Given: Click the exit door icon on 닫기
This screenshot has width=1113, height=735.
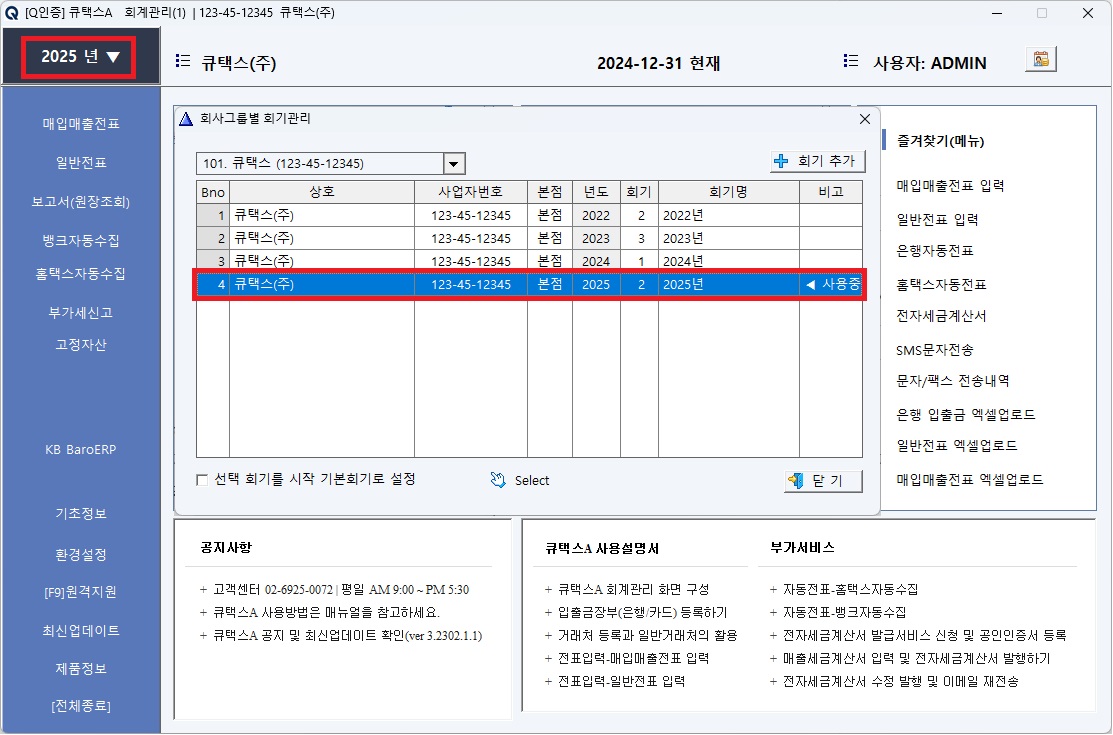Looking at the screenshot, I should pyautogui.click(x=796, y=481).
